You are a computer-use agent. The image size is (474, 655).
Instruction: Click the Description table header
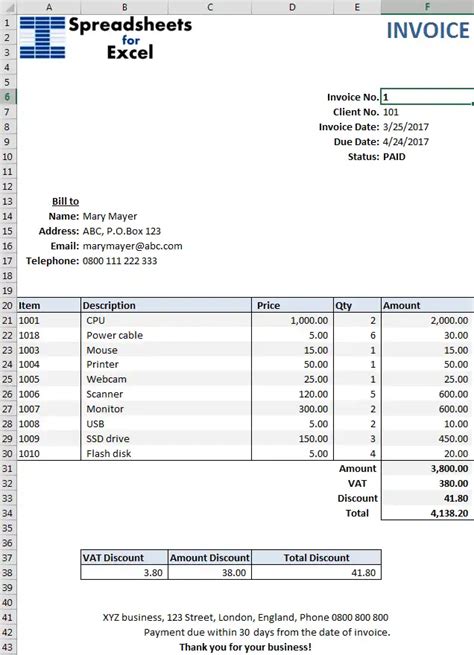(166, 305)
